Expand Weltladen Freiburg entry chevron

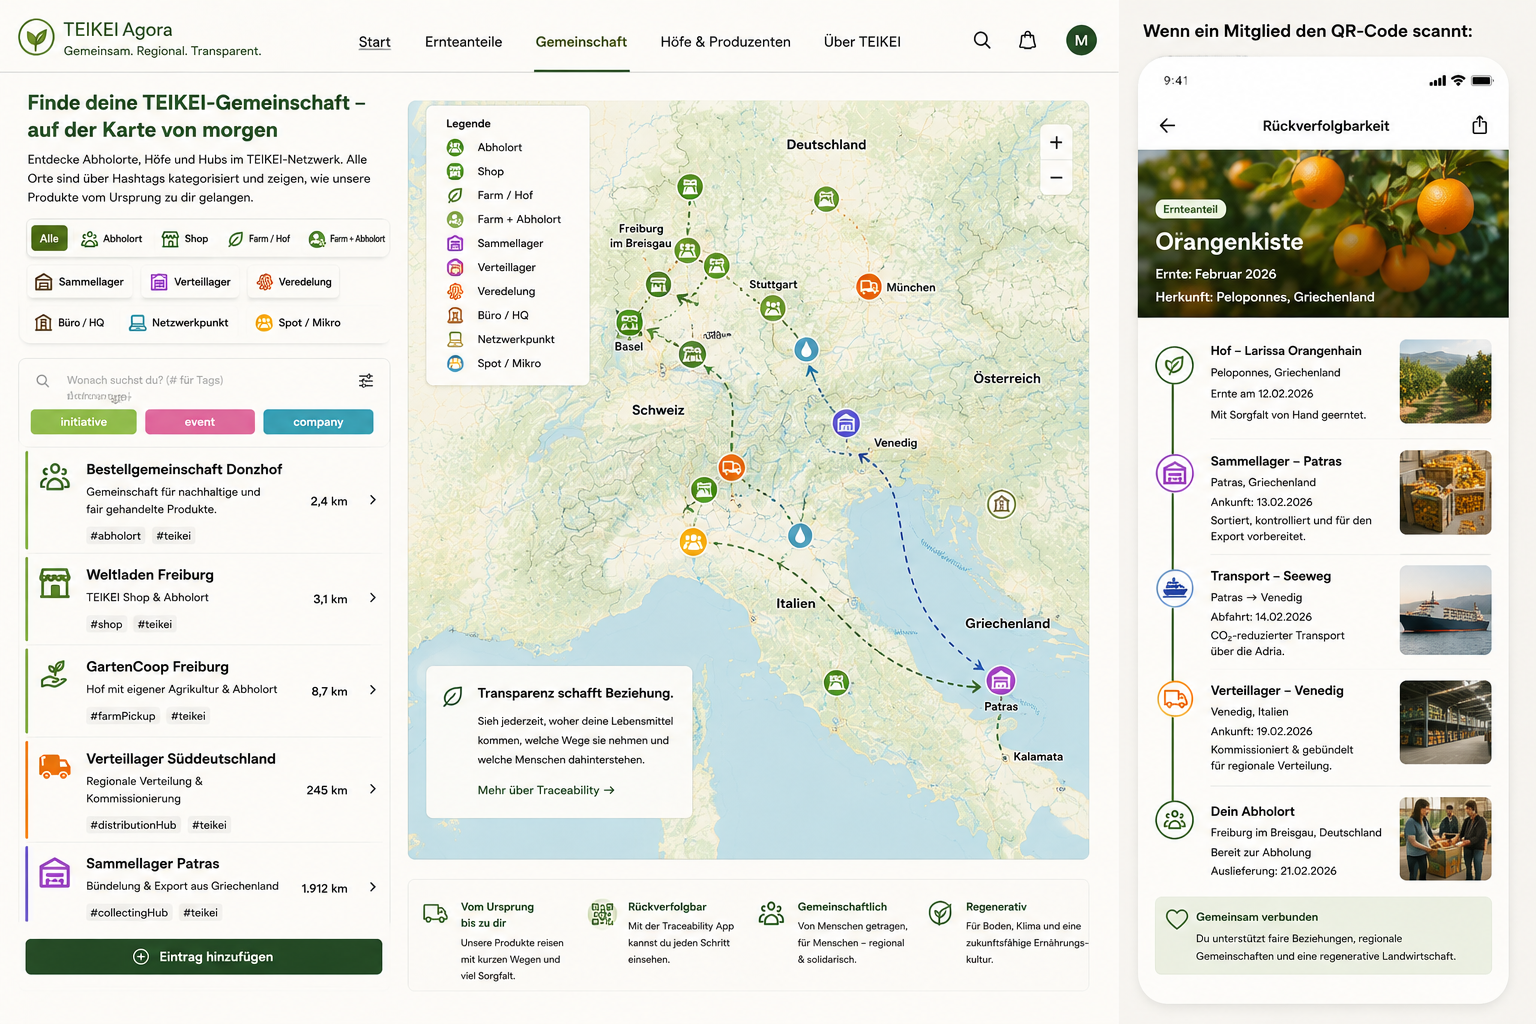[373, 598]
